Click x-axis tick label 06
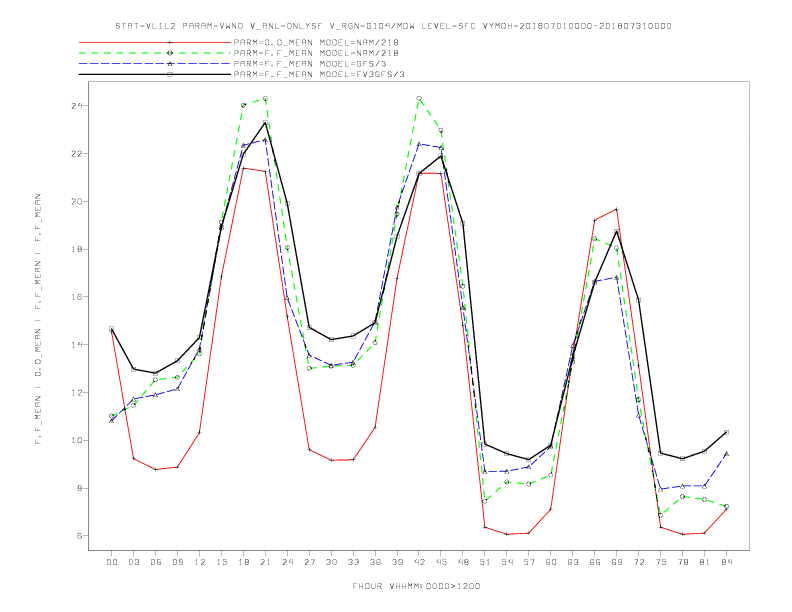This screenshot has width=792, height=612. pyautogui.click(x=156, y=562)
